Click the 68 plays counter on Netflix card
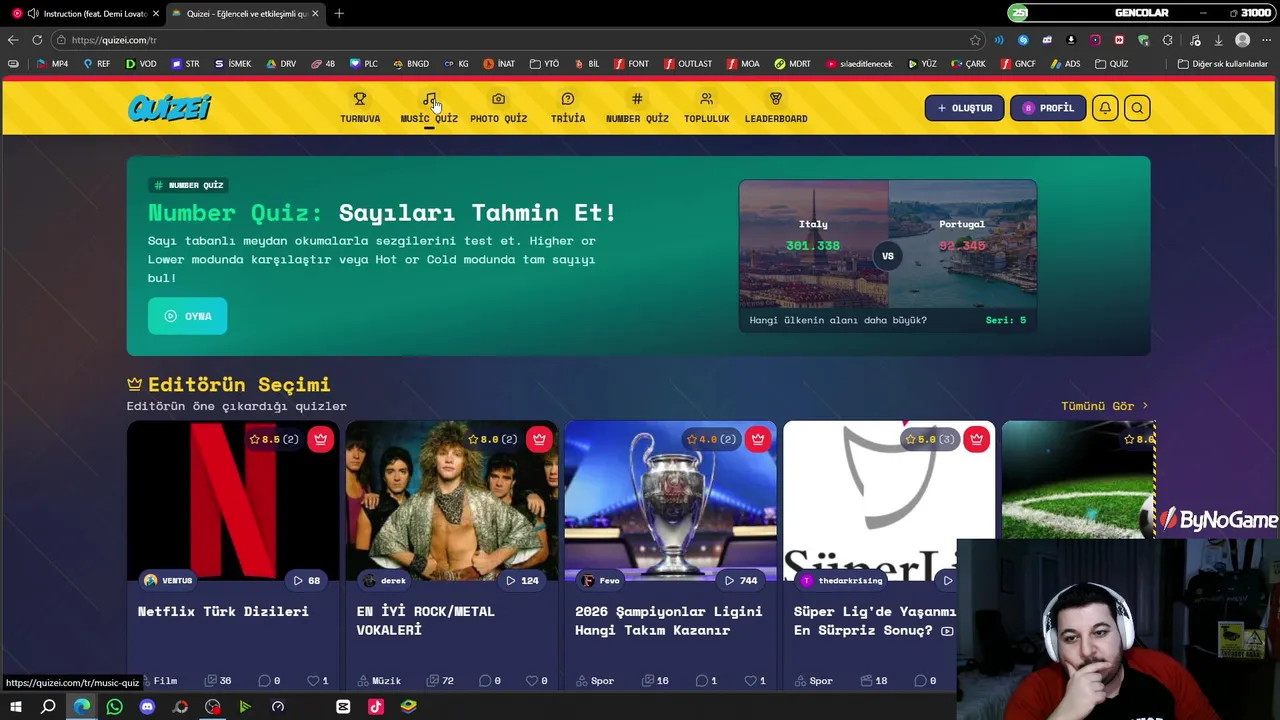Image resolution: width=1280 pixels, height=720 pixels. point(306,580)
